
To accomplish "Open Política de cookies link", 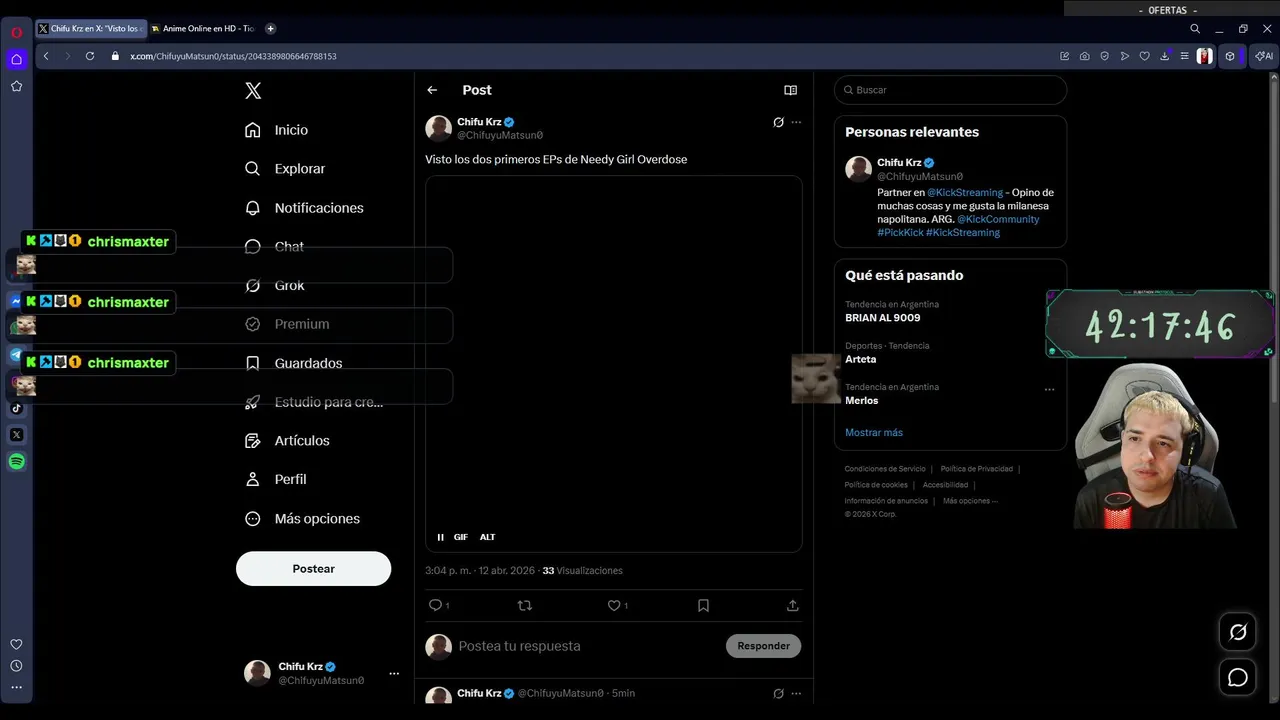I will (x=876, y=485).
